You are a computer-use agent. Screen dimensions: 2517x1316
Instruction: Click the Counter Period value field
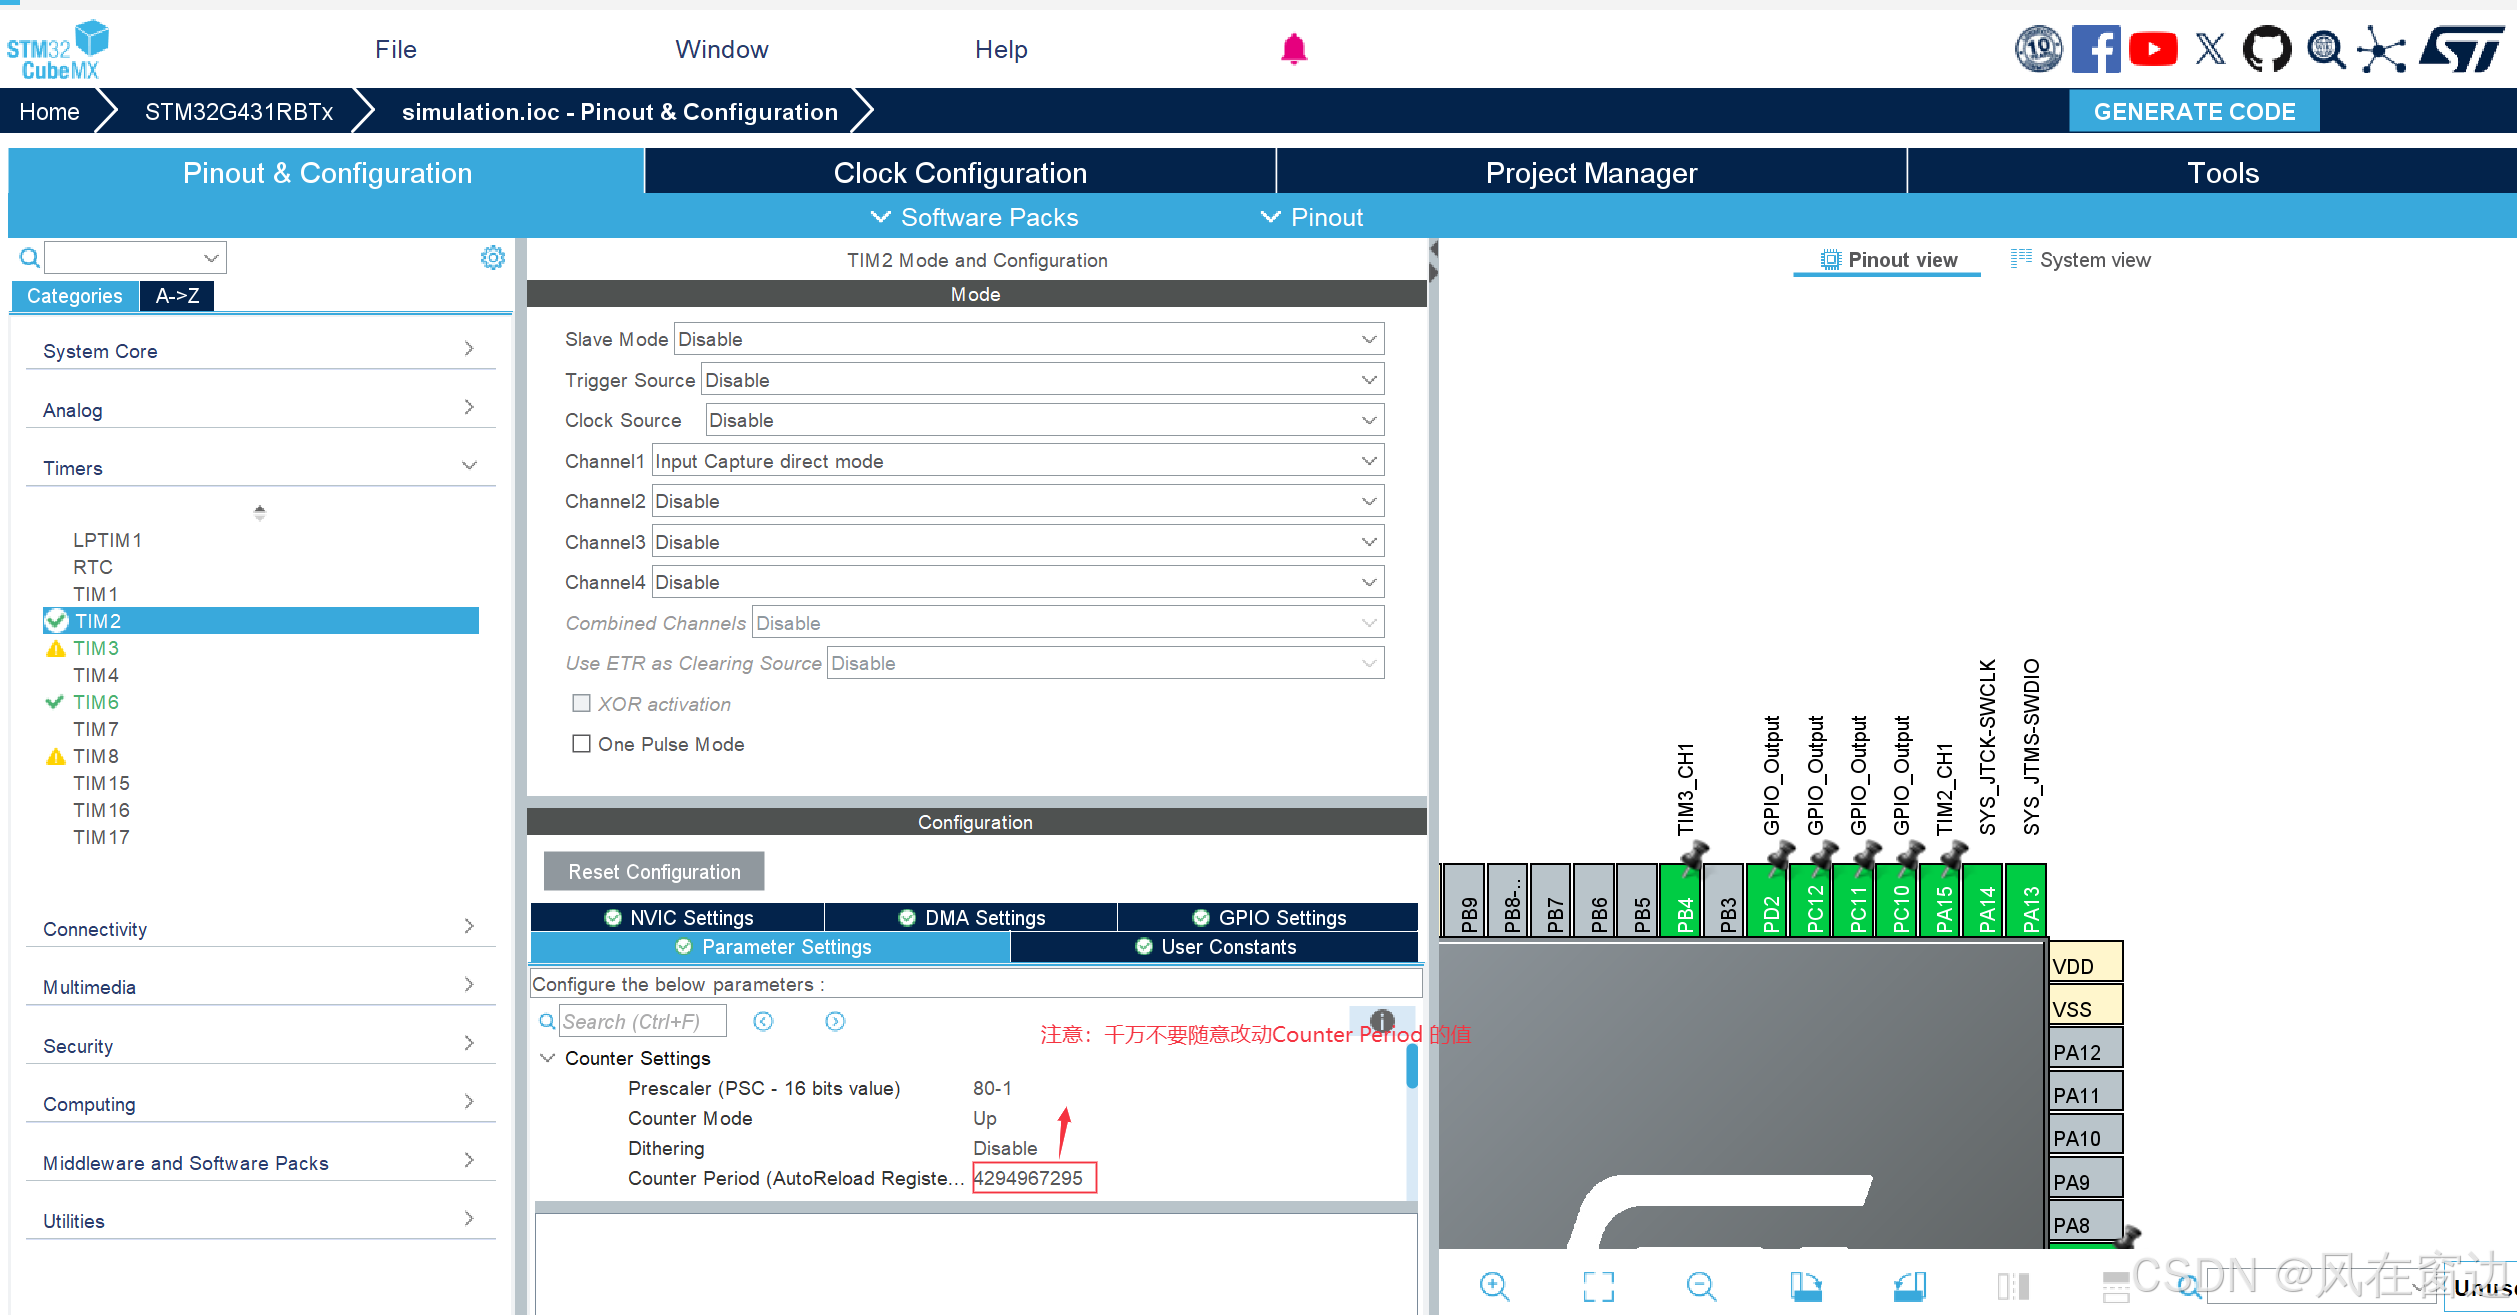click(x=1030, y=1178)
